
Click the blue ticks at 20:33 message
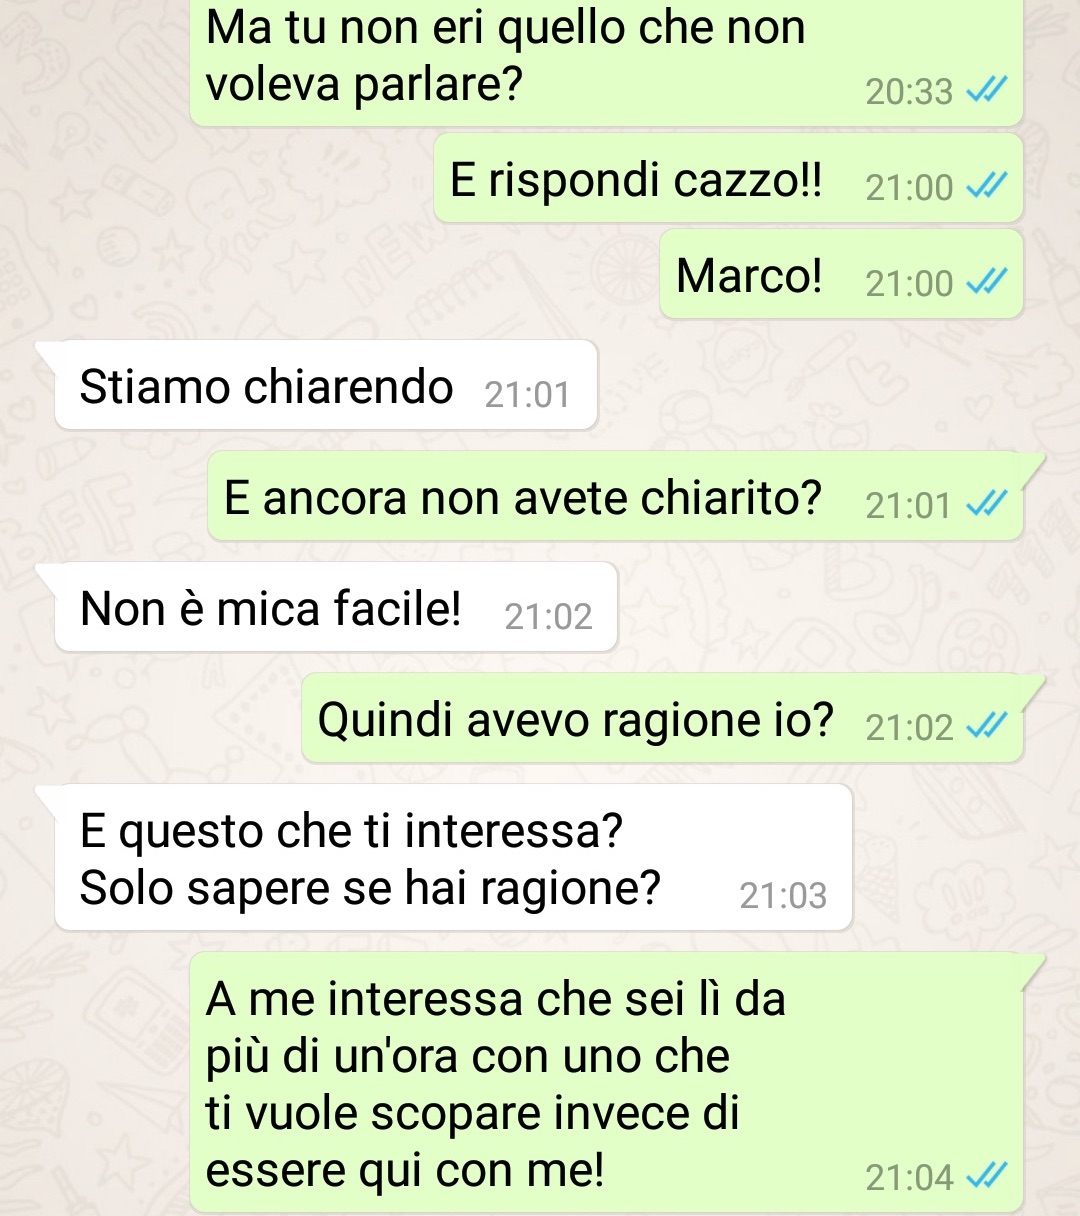tap(987, 90)
